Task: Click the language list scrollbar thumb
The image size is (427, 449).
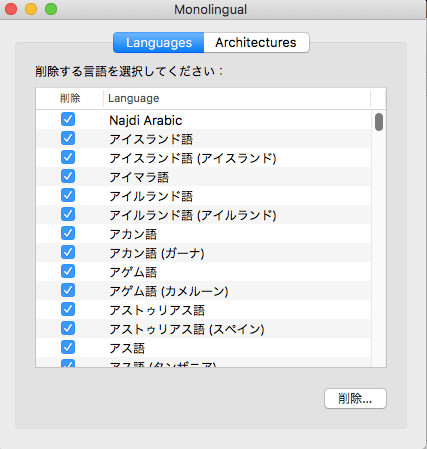Action: point(379,122)
